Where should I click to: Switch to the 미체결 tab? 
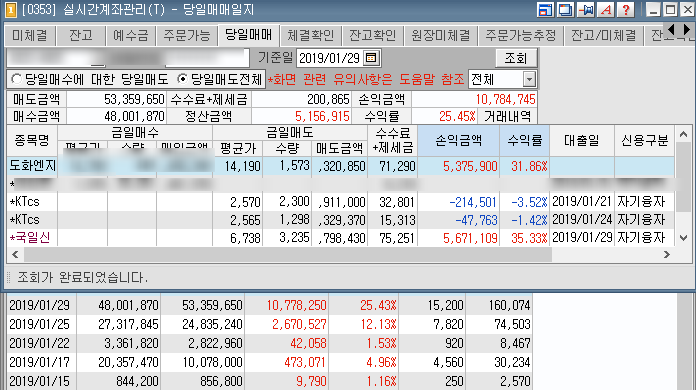coord(30,35)
